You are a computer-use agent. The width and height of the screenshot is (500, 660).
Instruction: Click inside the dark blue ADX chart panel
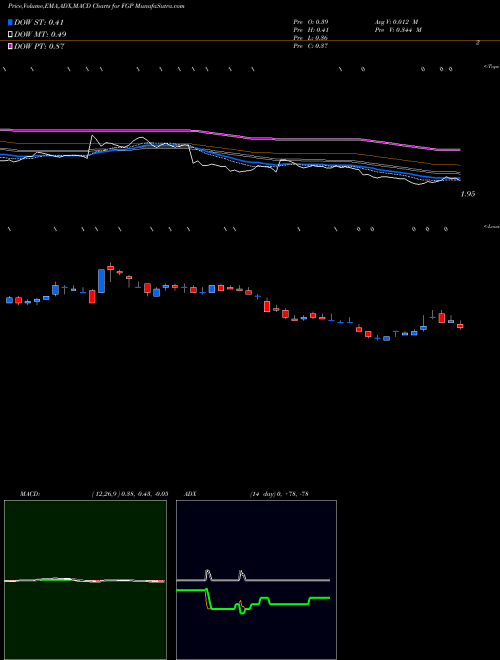point(256,580)
